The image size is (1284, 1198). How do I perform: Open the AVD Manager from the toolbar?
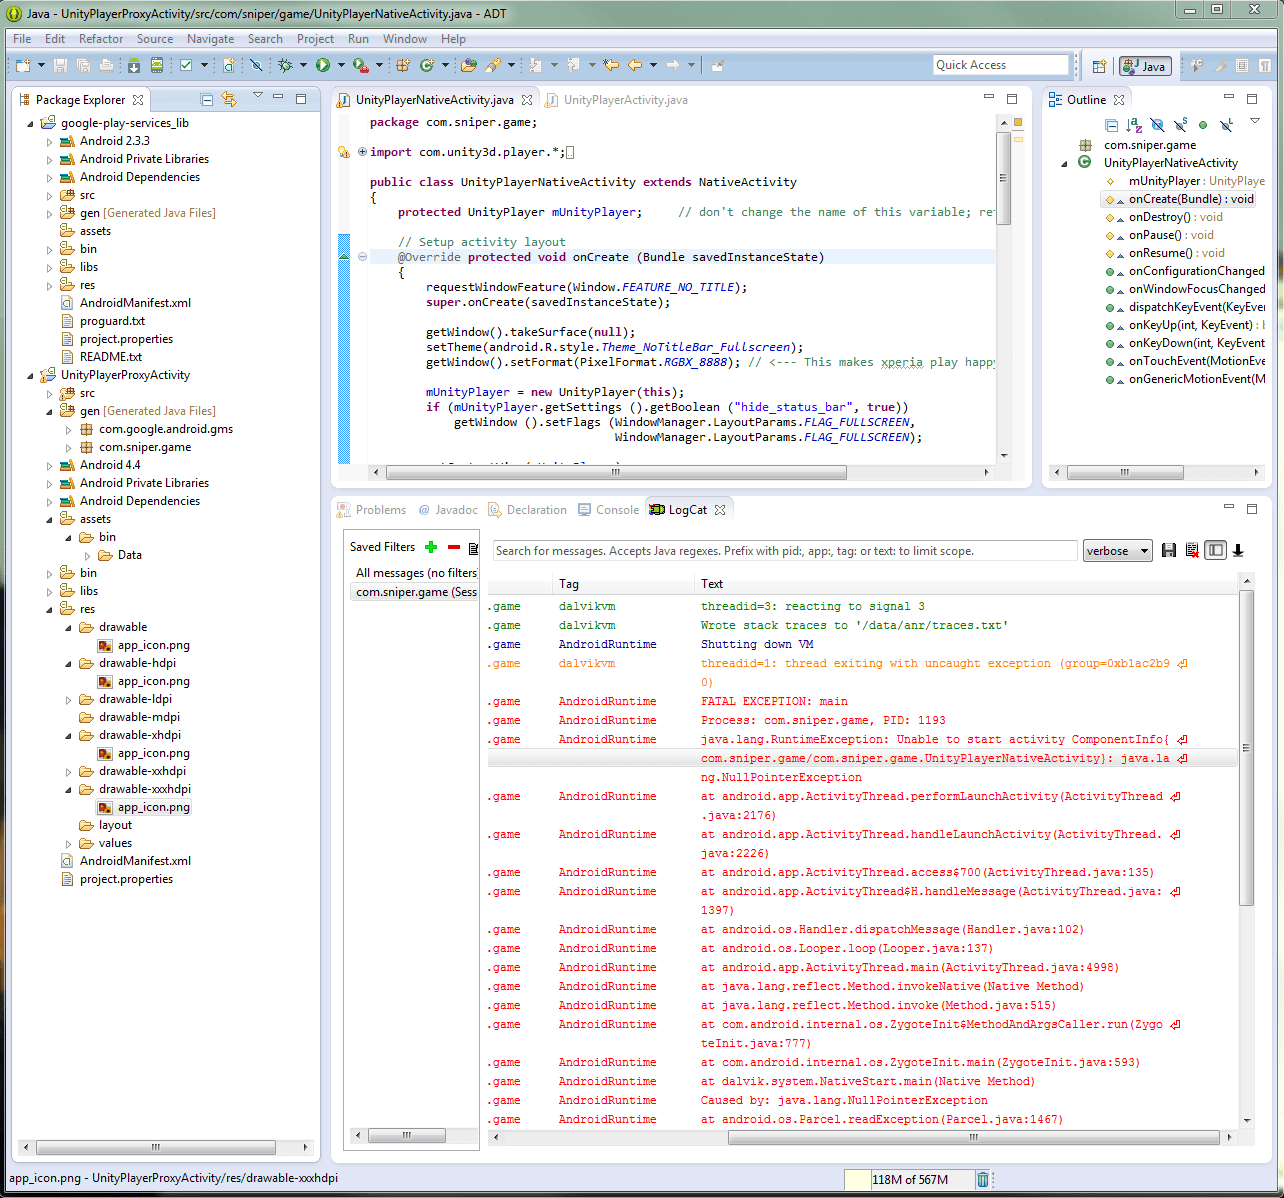coord(157,65)
